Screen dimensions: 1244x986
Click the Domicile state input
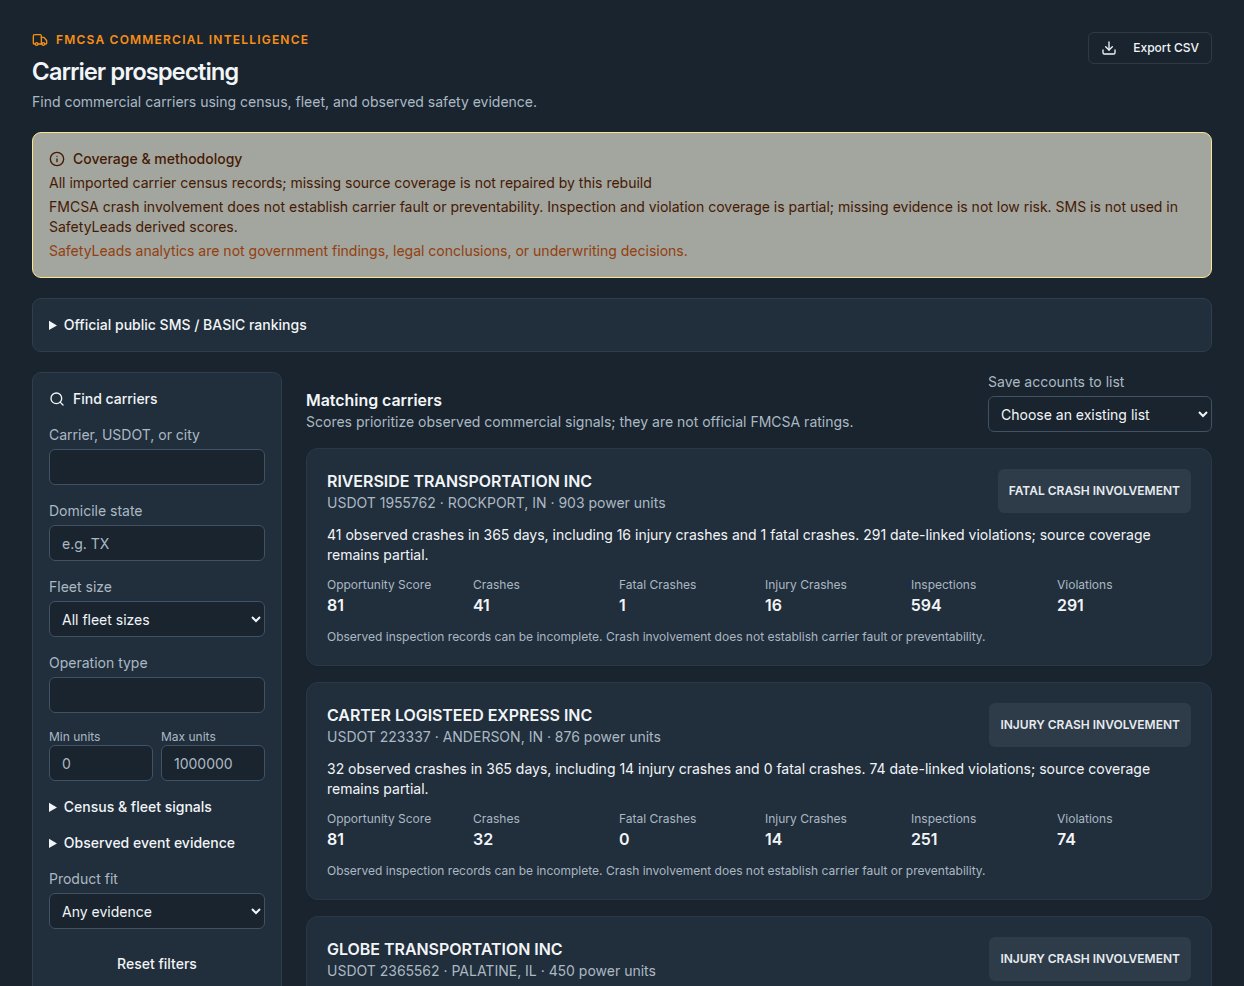tap(157, 543)
